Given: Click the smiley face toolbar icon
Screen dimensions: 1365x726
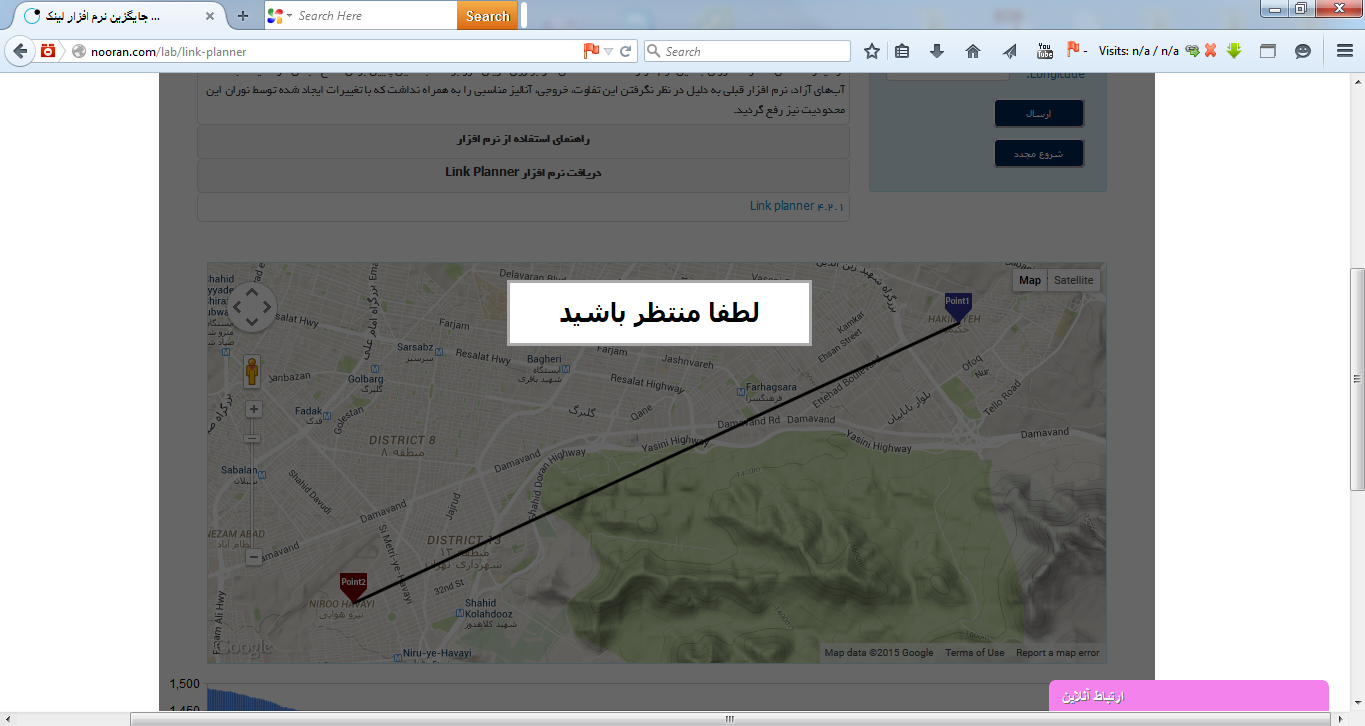Looking at the screenshot, I should 1302,51.
